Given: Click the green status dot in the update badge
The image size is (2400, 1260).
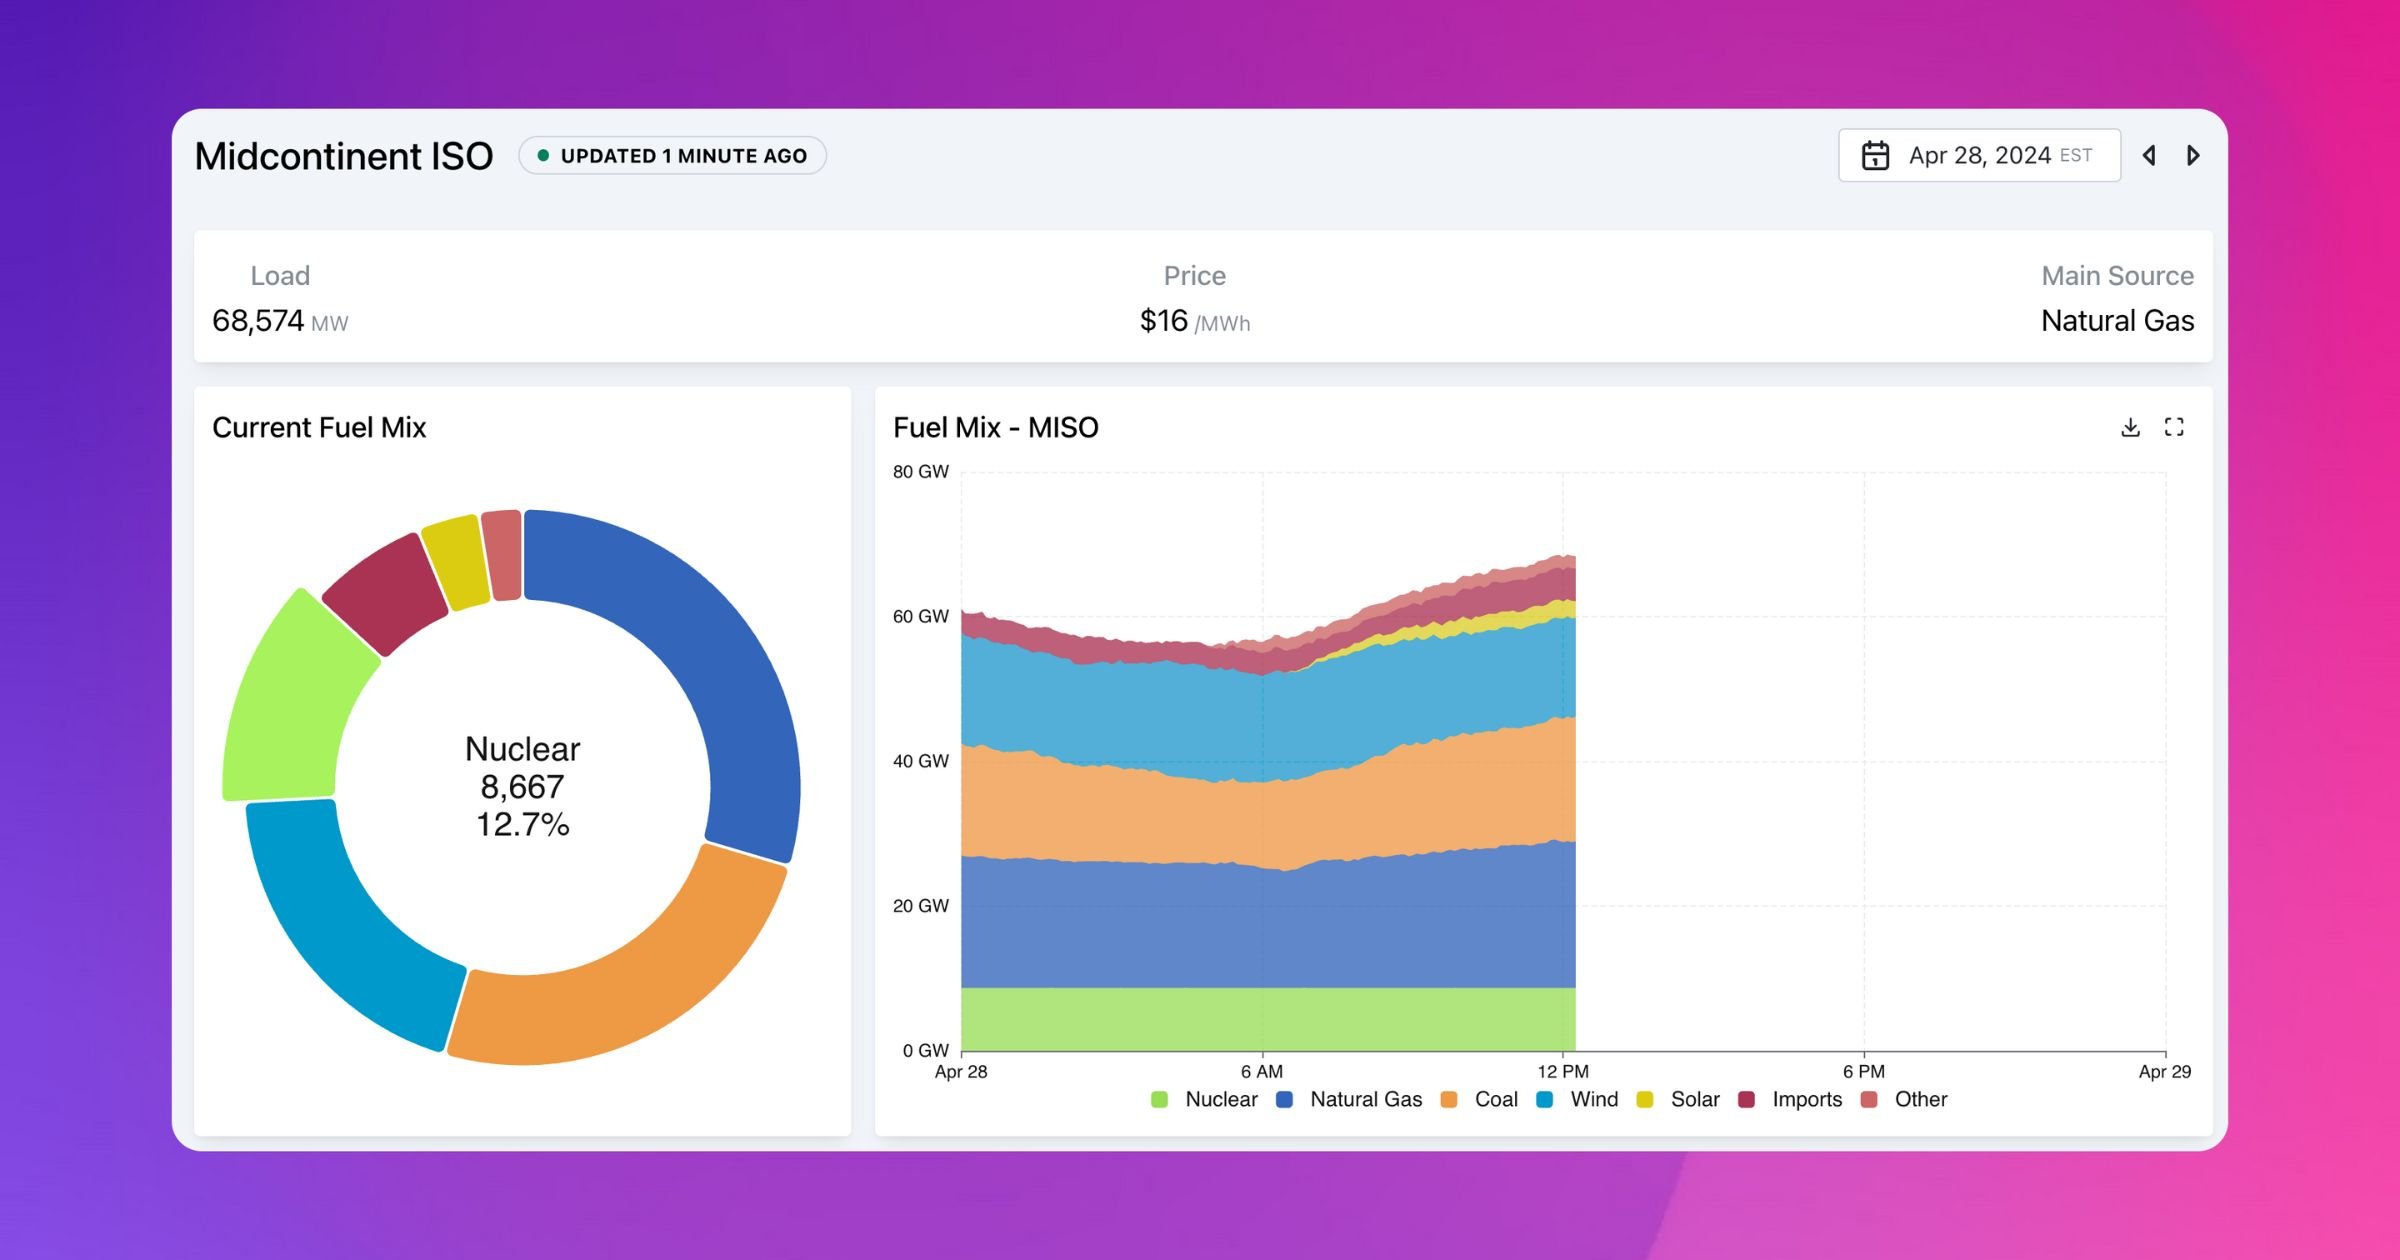Looking at the screenshot, I should pos(543,156).
